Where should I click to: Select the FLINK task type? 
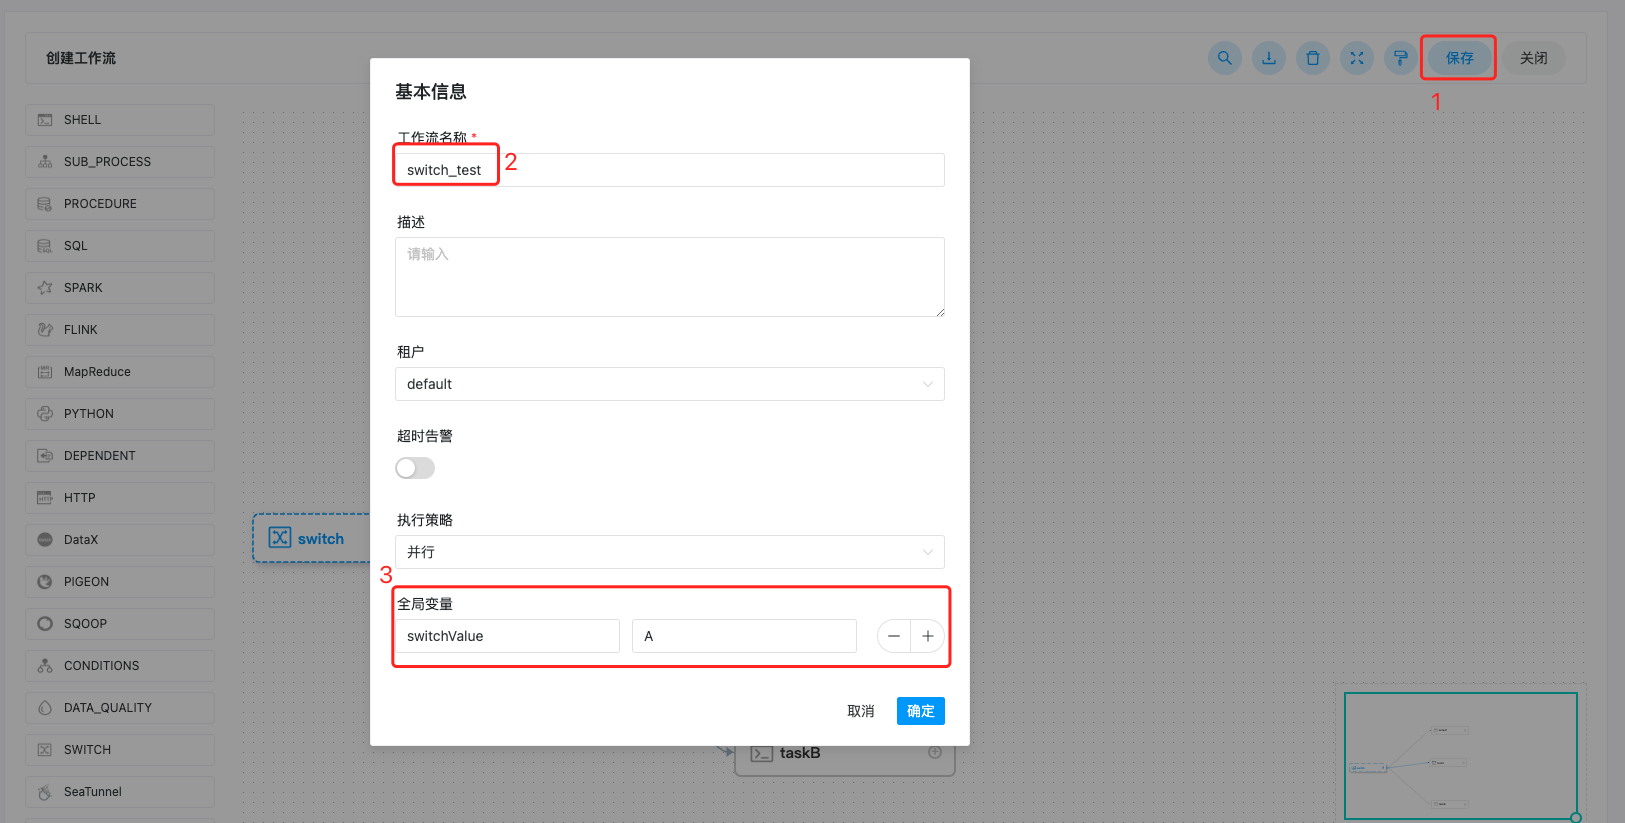click(120, 330)
